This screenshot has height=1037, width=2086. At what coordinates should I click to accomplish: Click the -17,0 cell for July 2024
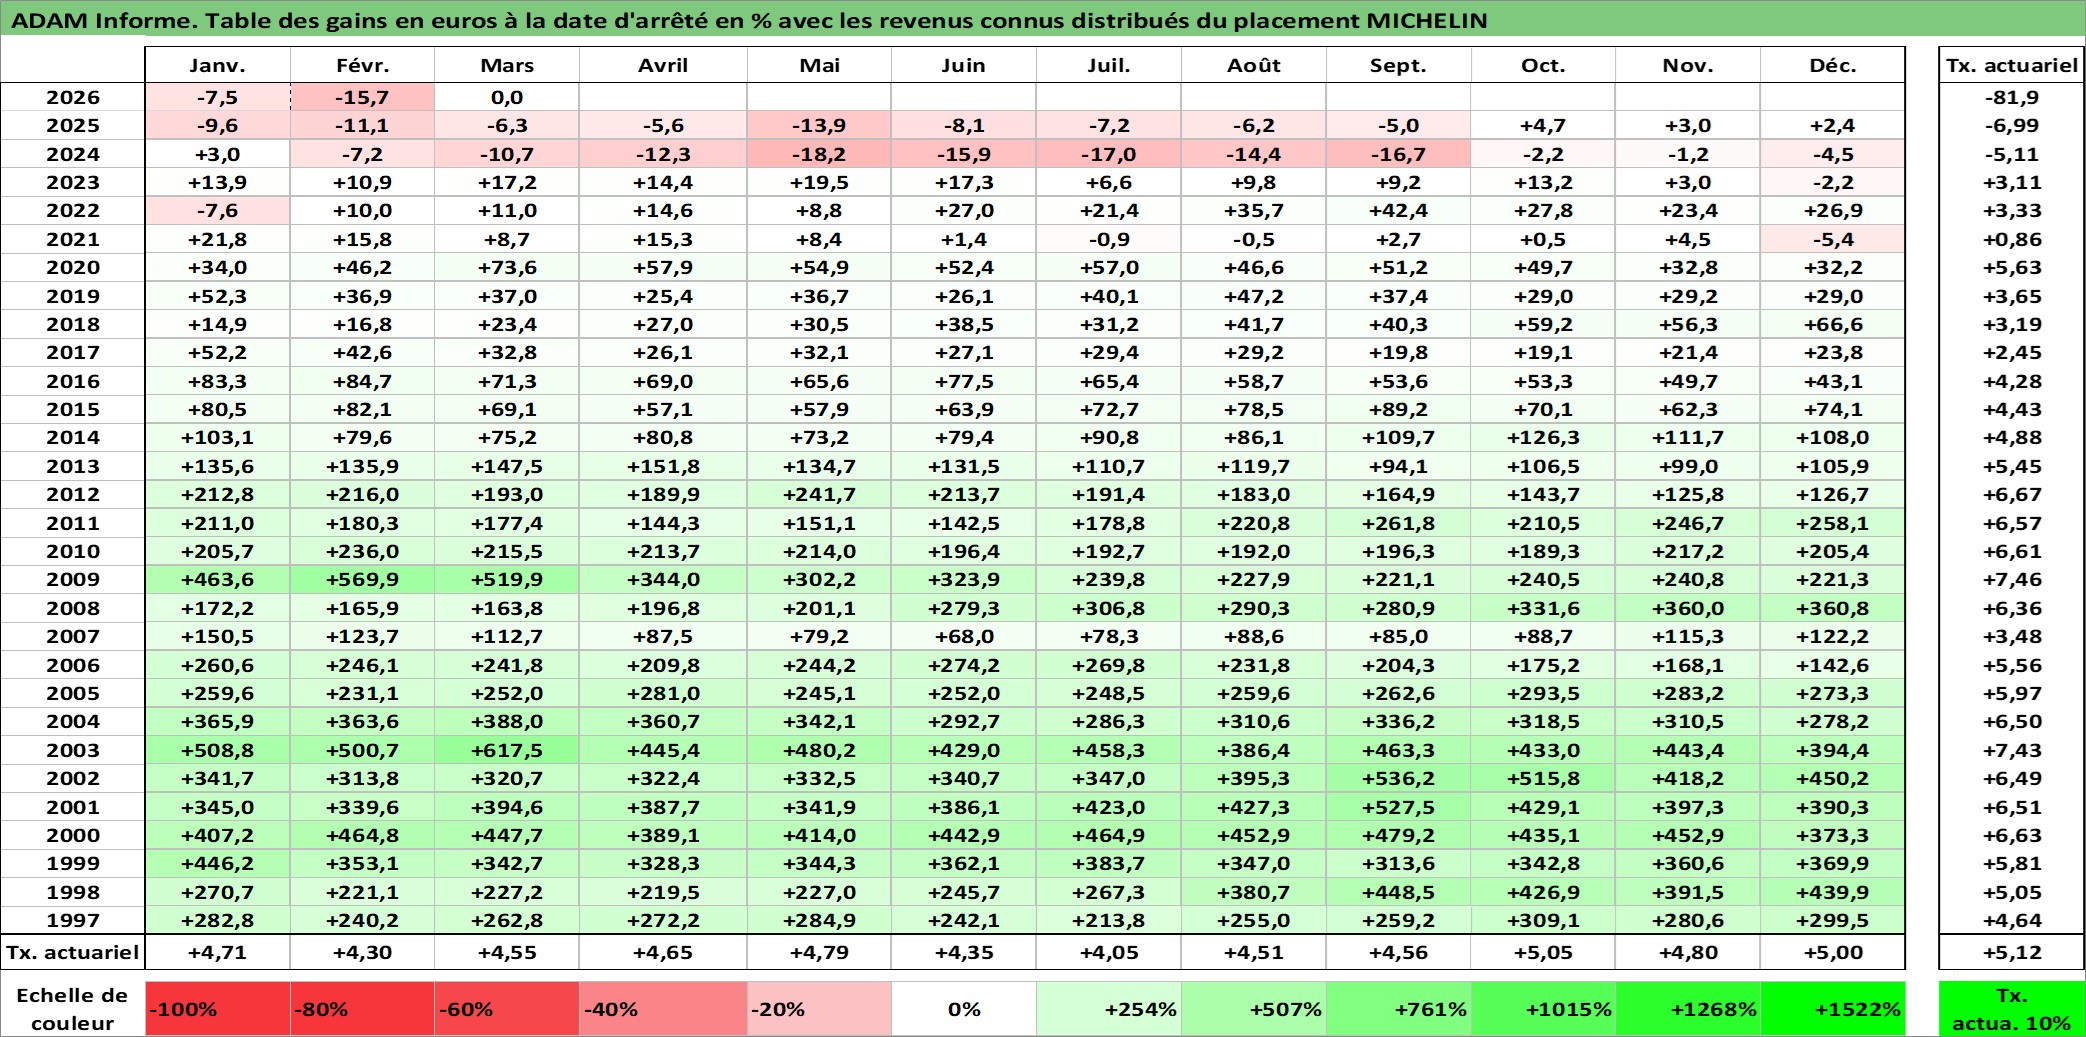pyautogui.click(x=1109, y=154)
